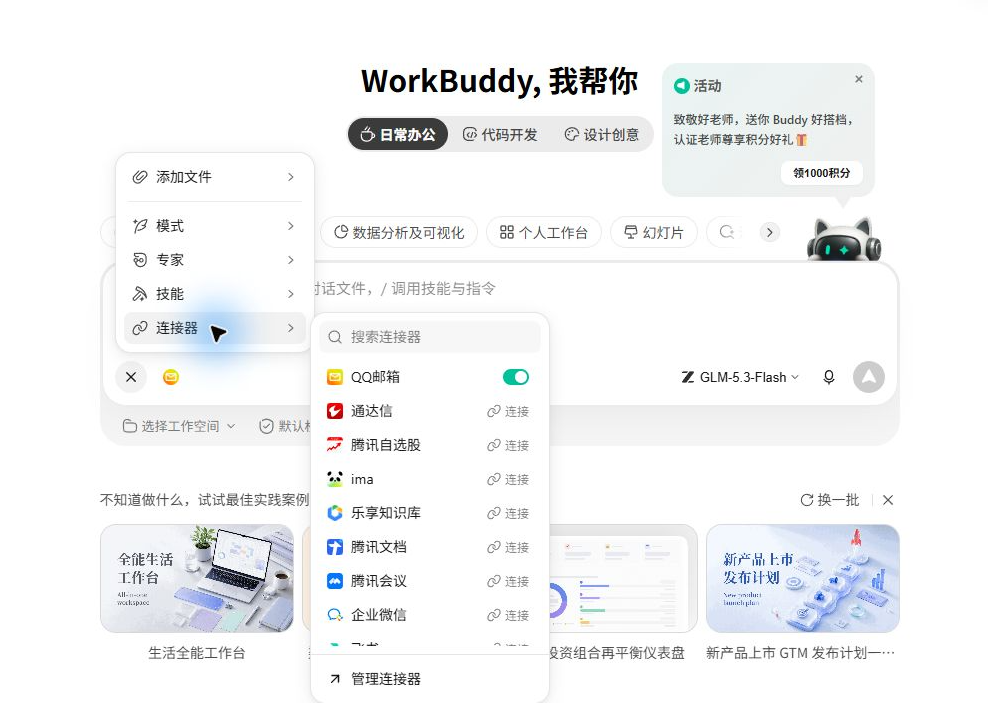The height and width of the screenshot is (703, 988).
Task: Dismiss the 活动 notification card
Action: (859, 79)
